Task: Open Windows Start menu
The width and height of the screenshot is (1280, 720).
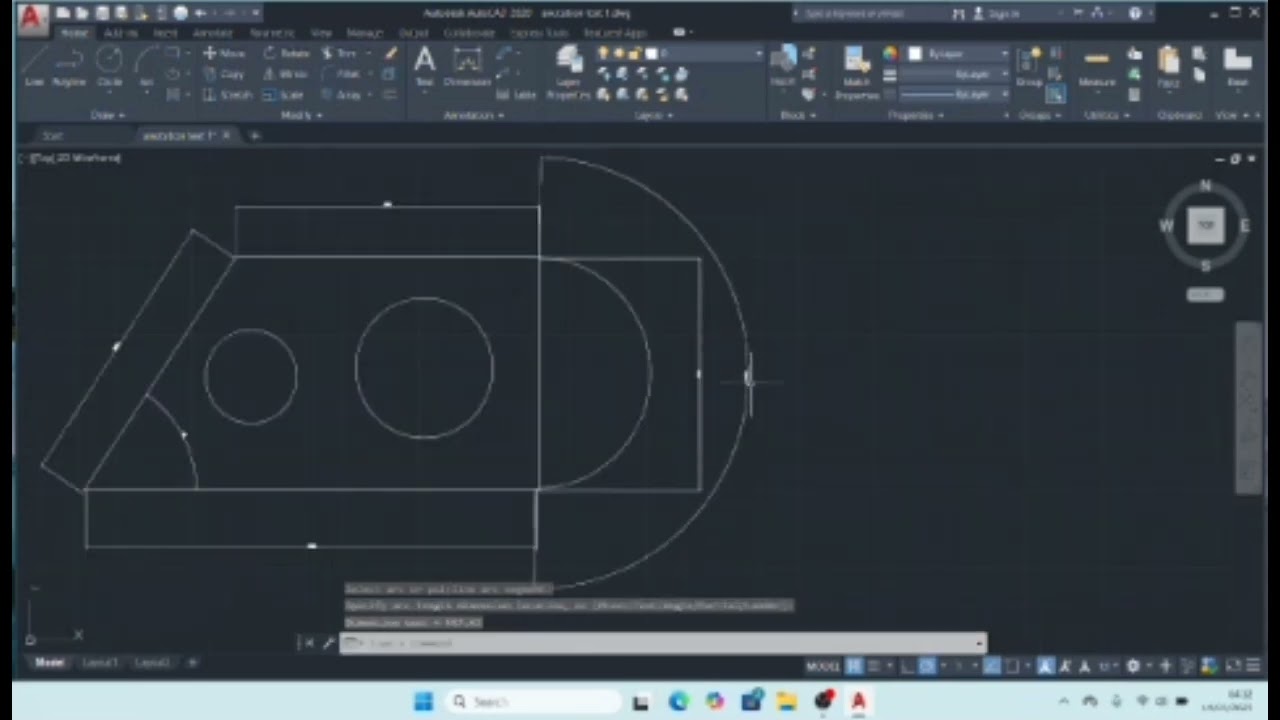Action: pos(423,701)
